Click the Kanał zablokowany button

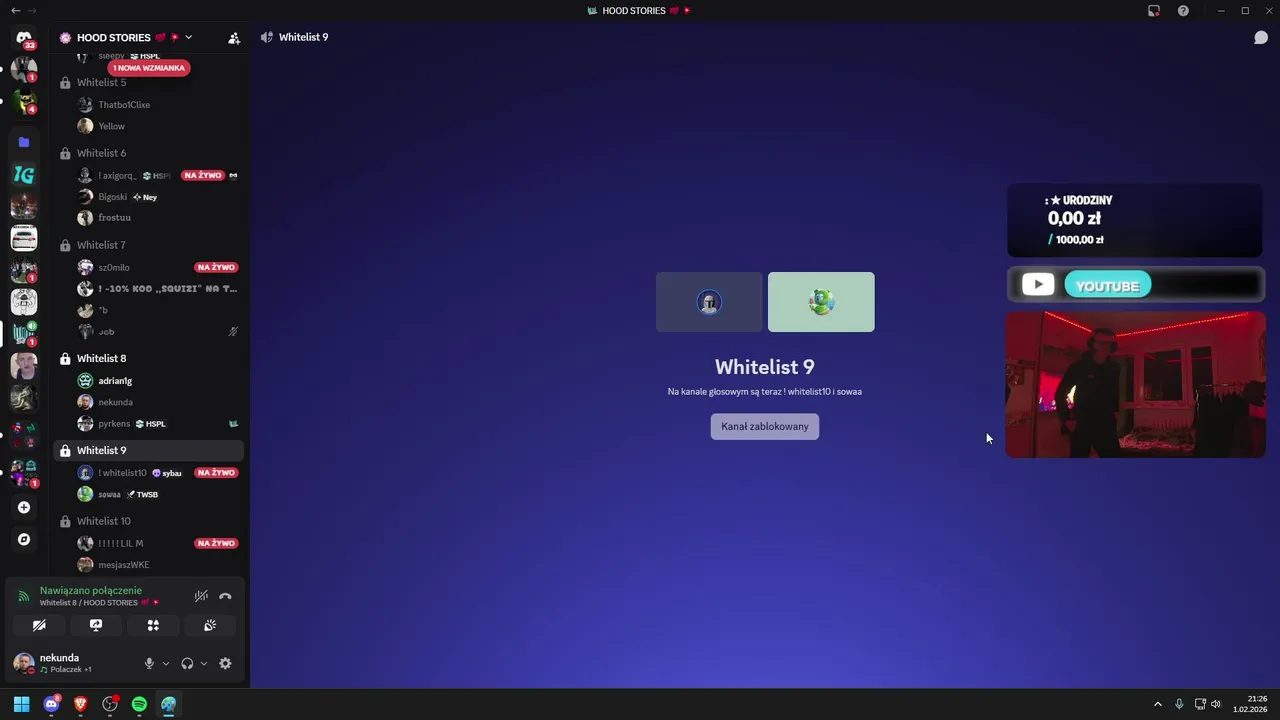pos(765,426)
